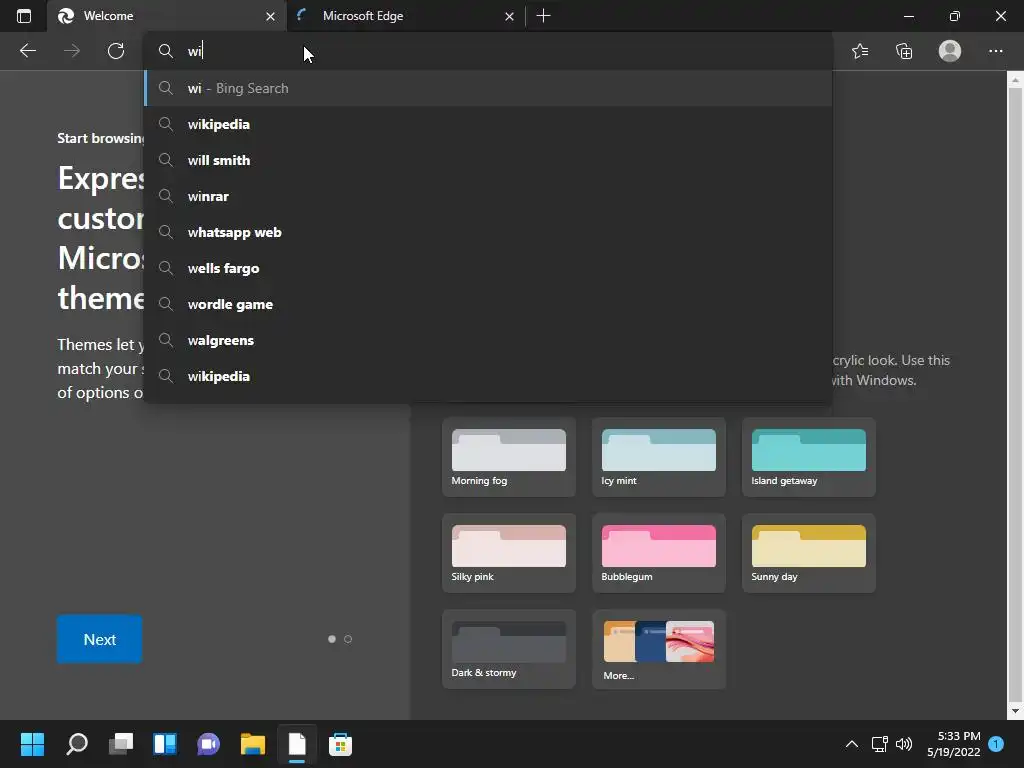
Task: Open Settings and more ellipsis menu
Action: tap(995, 51)
